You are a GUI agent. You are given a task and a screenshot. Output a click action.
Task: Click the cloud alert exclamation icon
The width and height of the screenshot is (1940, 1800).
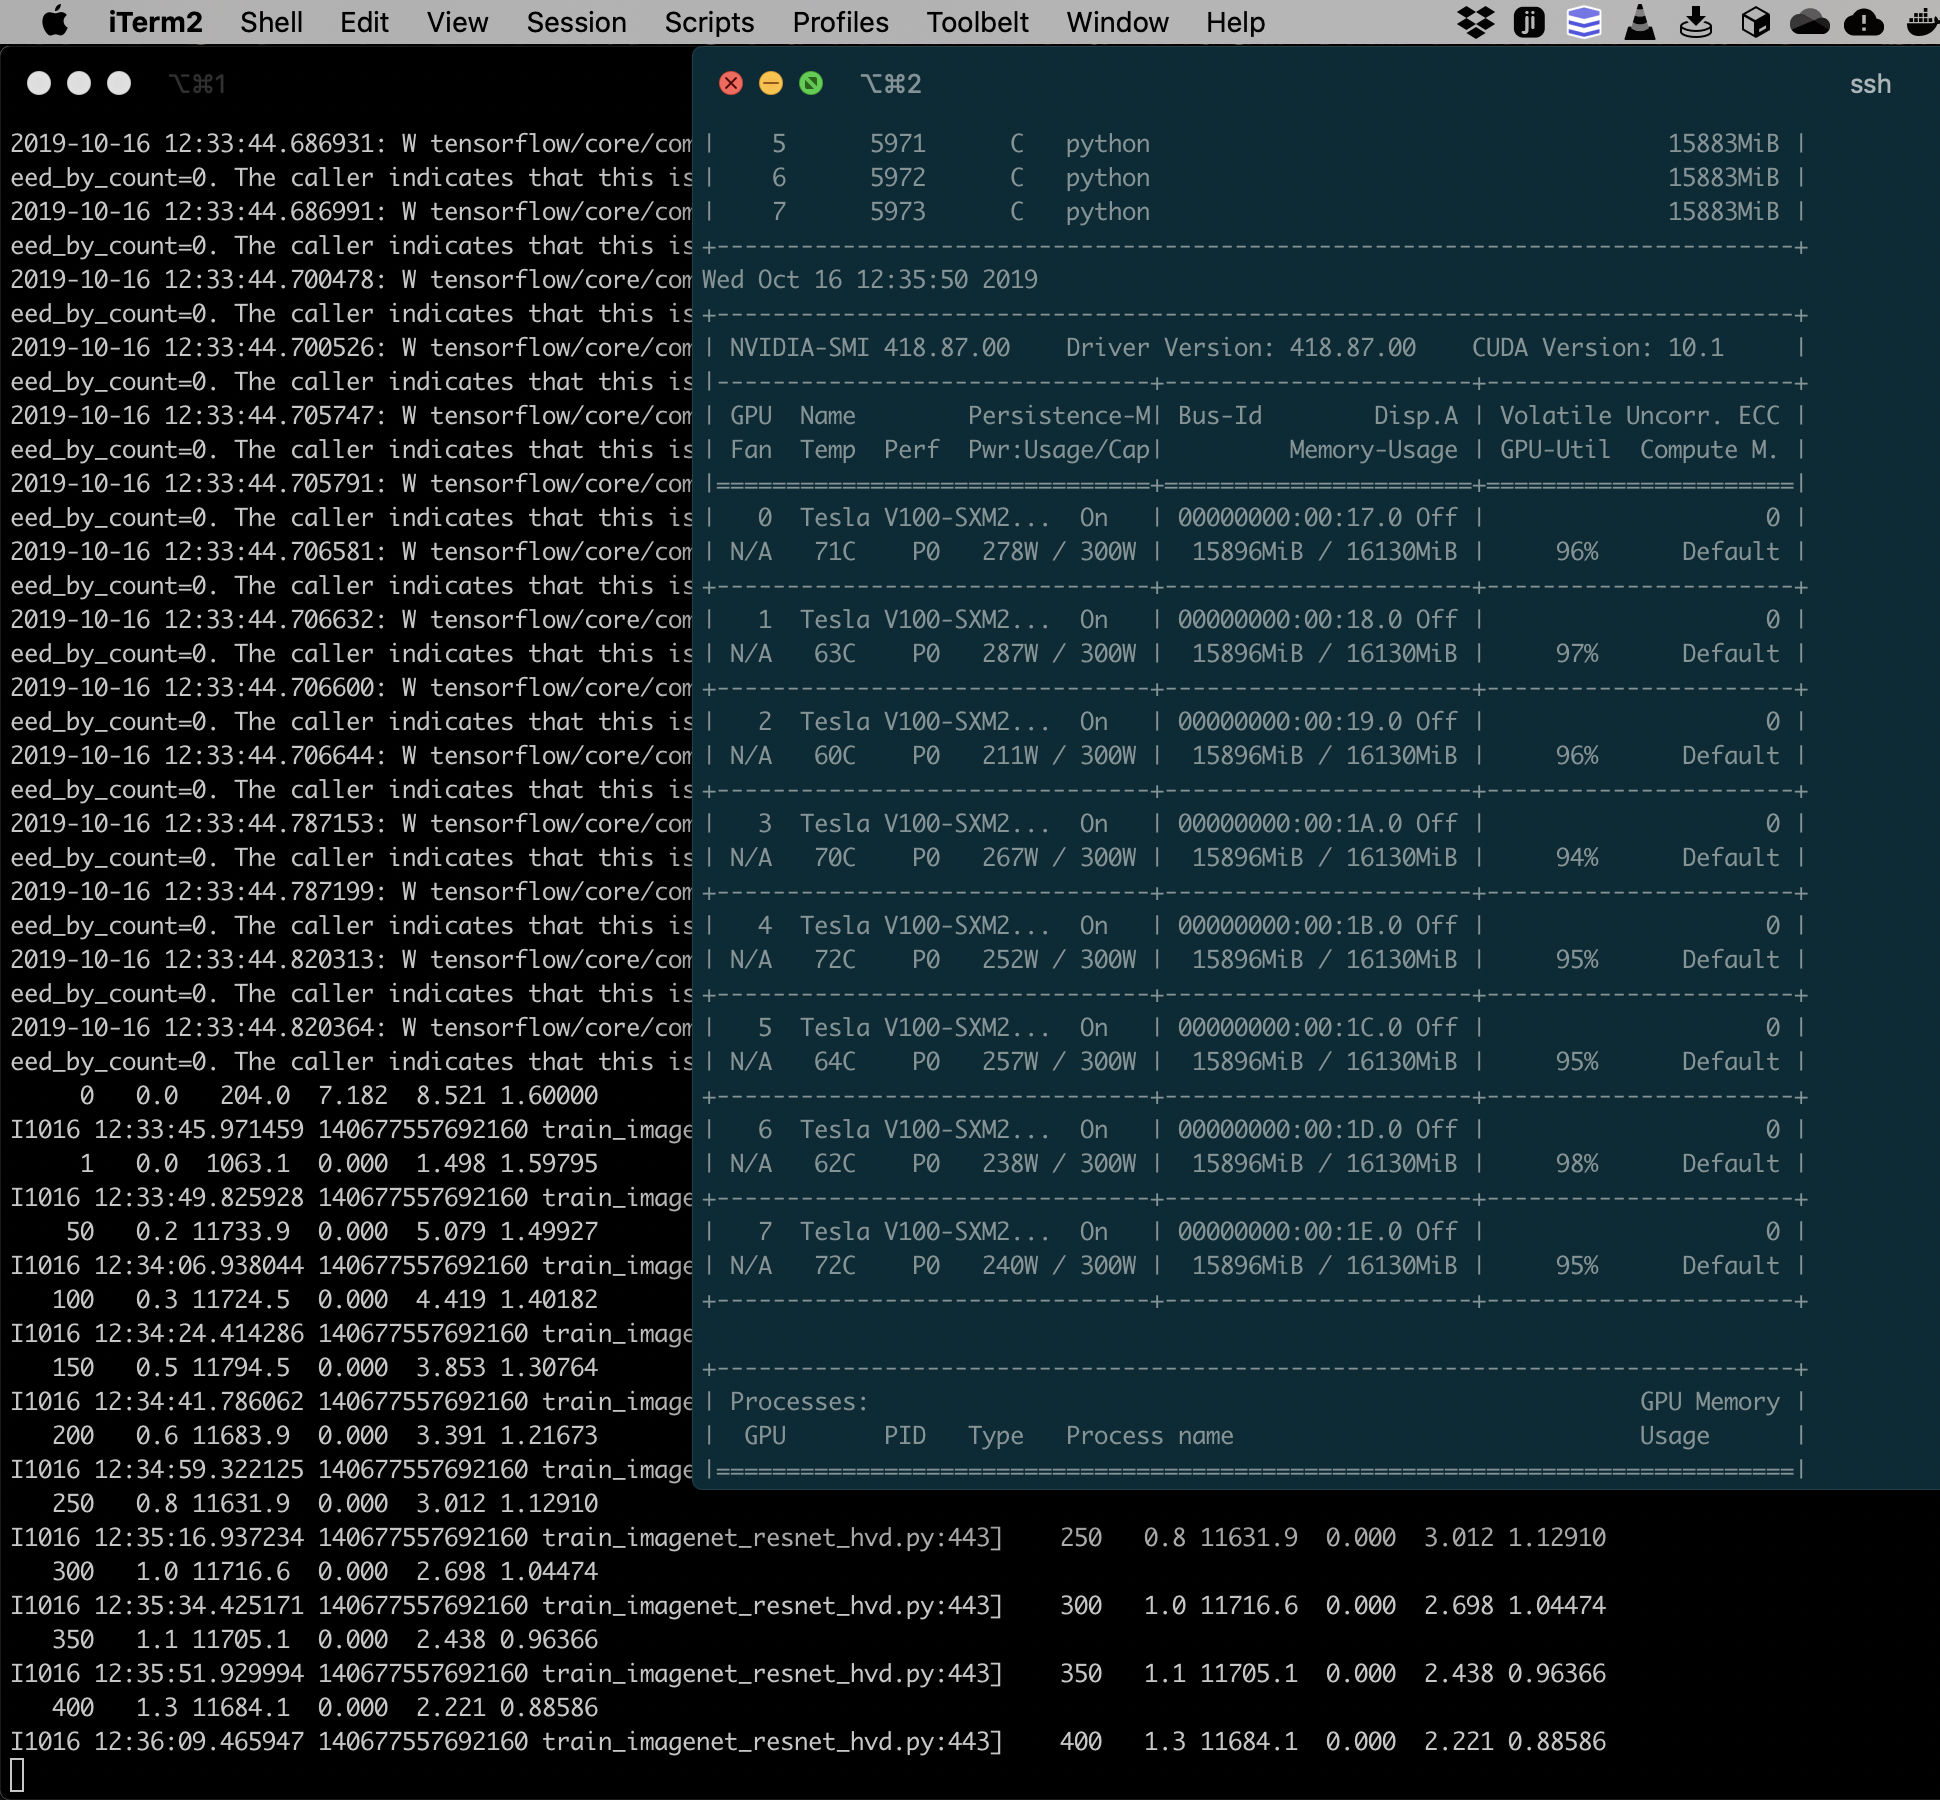click(x=1864, y=22)
